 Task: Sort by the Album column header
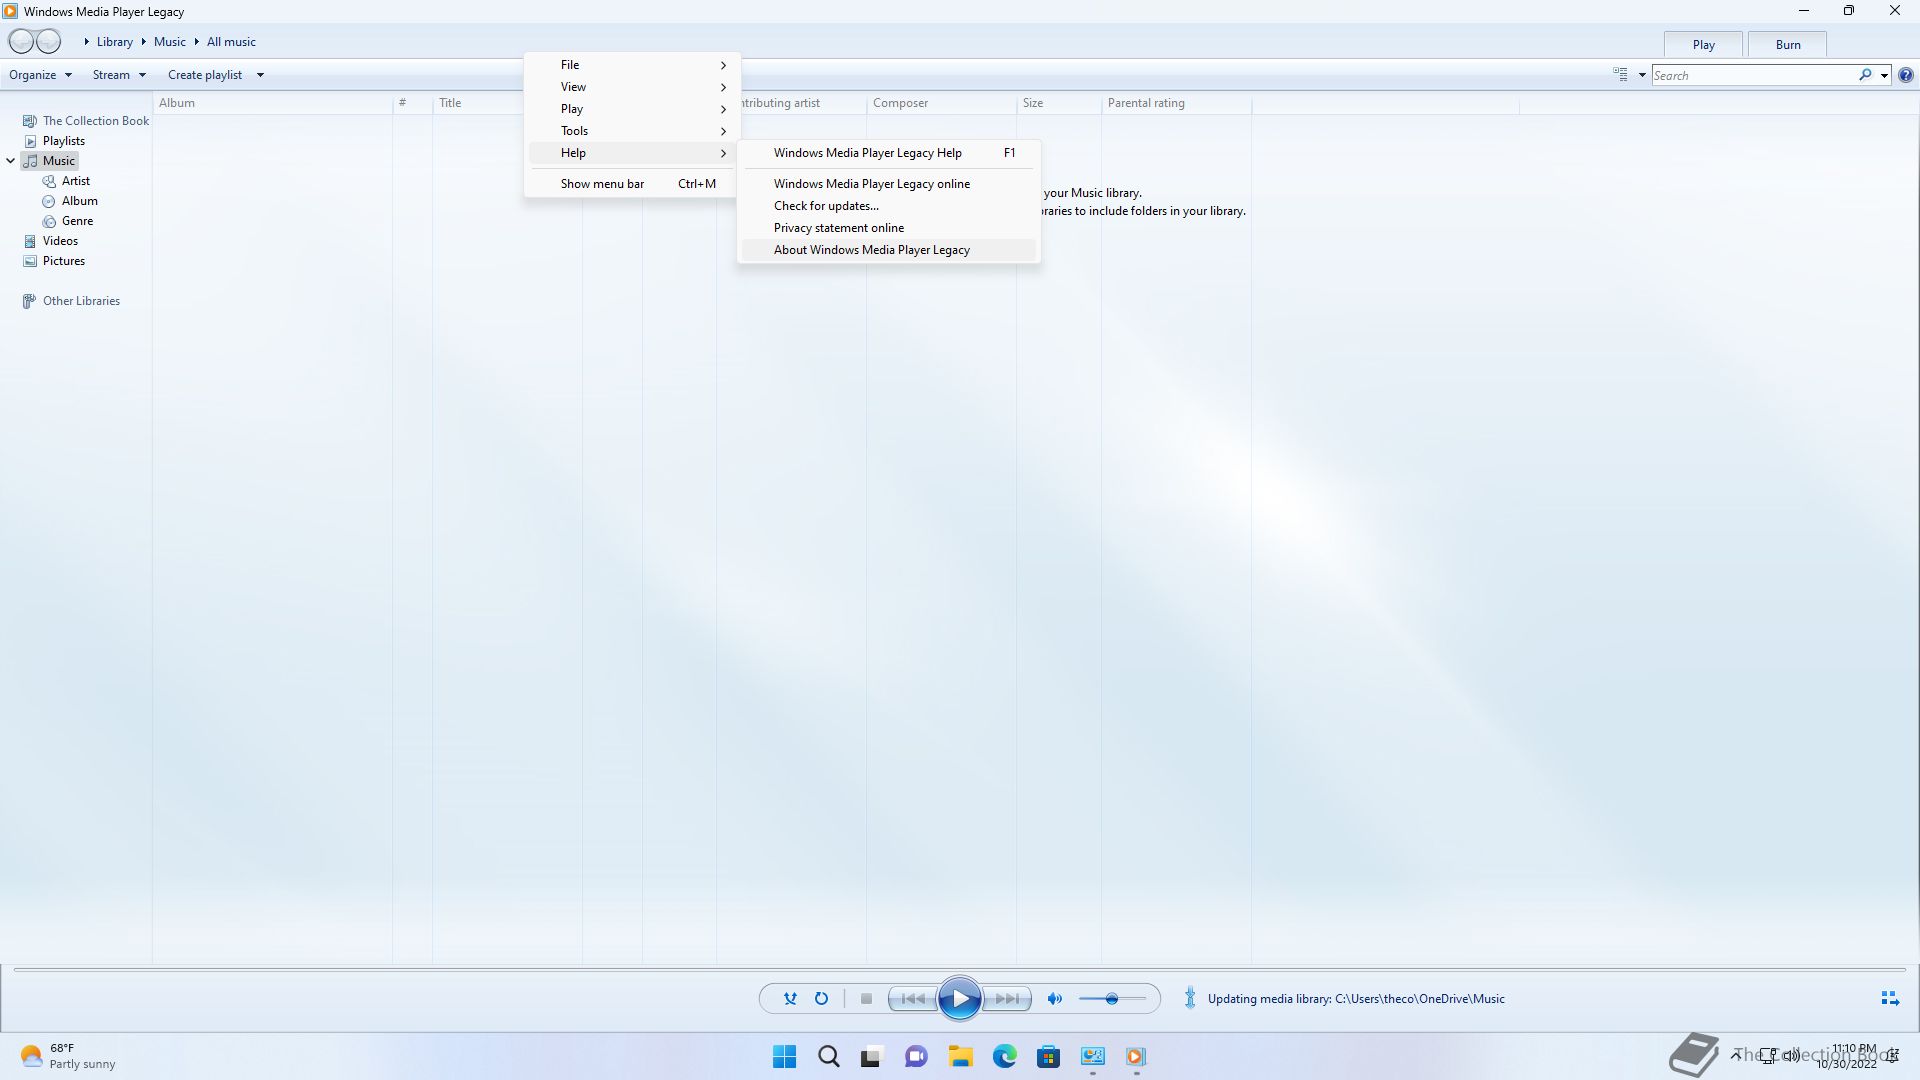pyautogui.click(x=272, y=103)
